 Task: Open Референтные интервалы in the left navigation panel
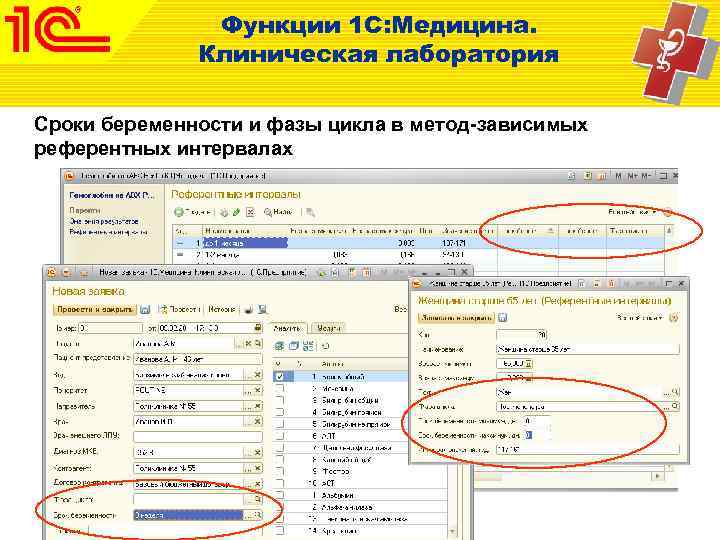[x=108, y=232]
